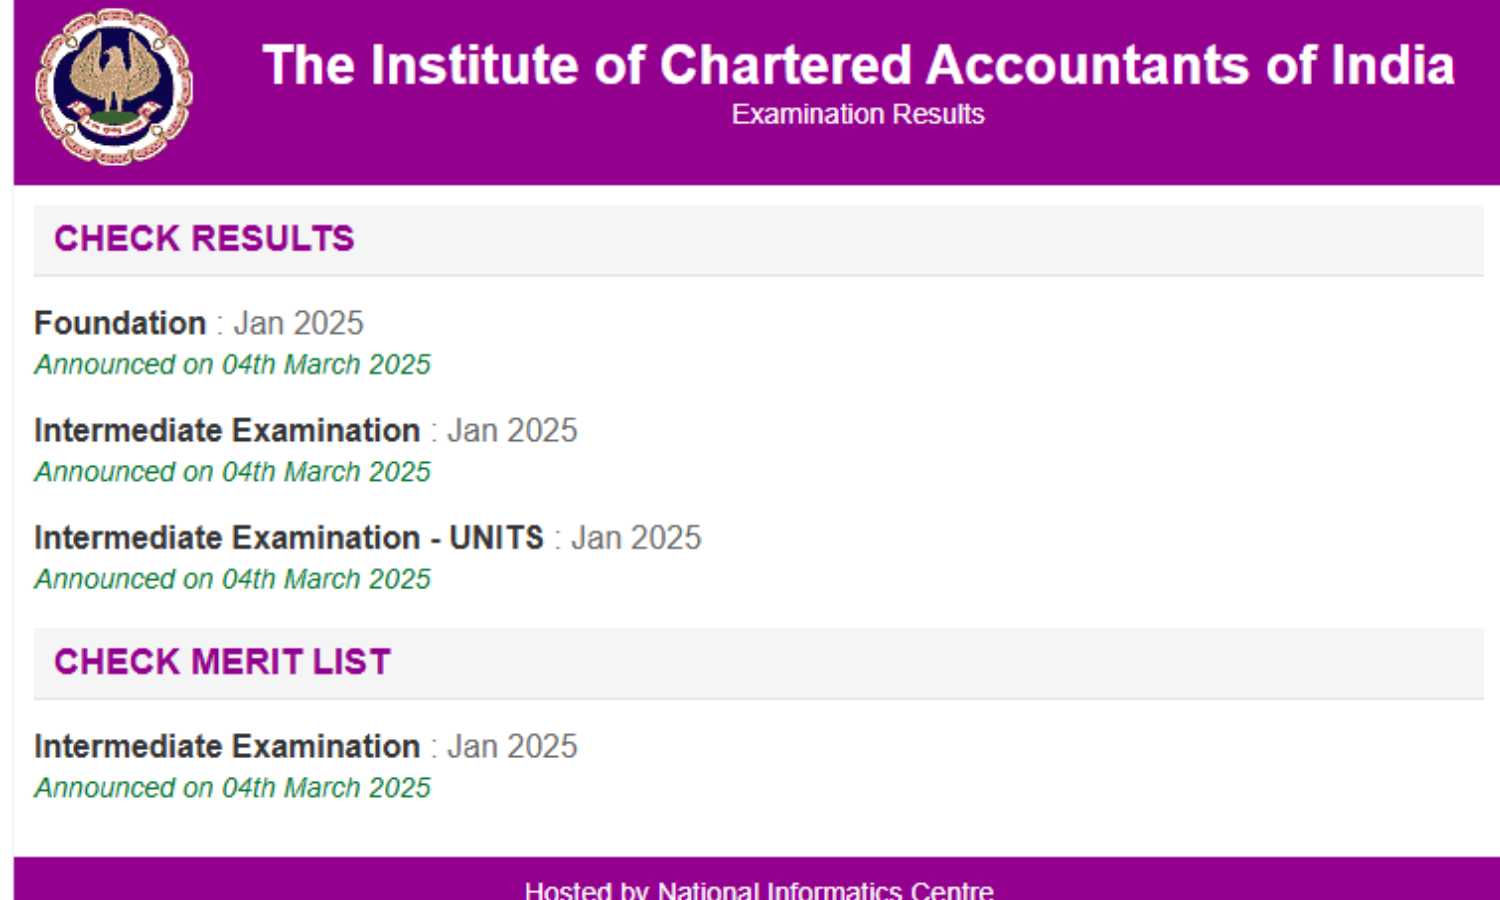
Task: Click Jan 2025 in the merit list section
Action: [x=512, y=746]
